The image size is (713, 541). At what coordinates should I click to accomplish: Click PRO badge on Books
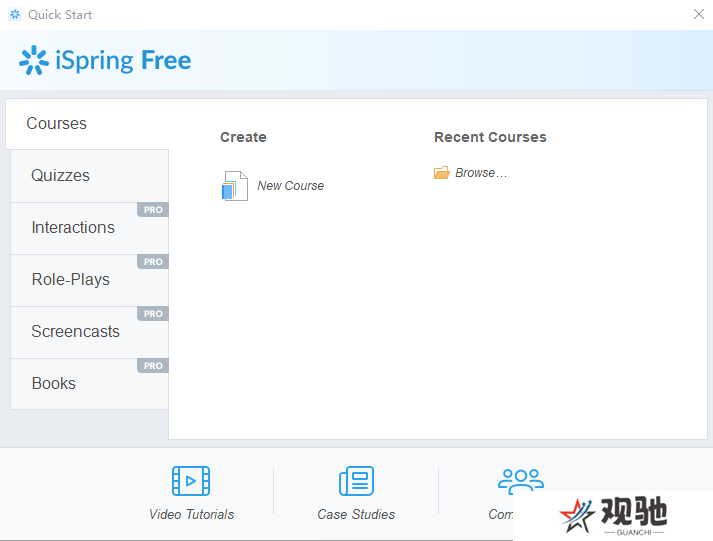(x=153, y=366)
